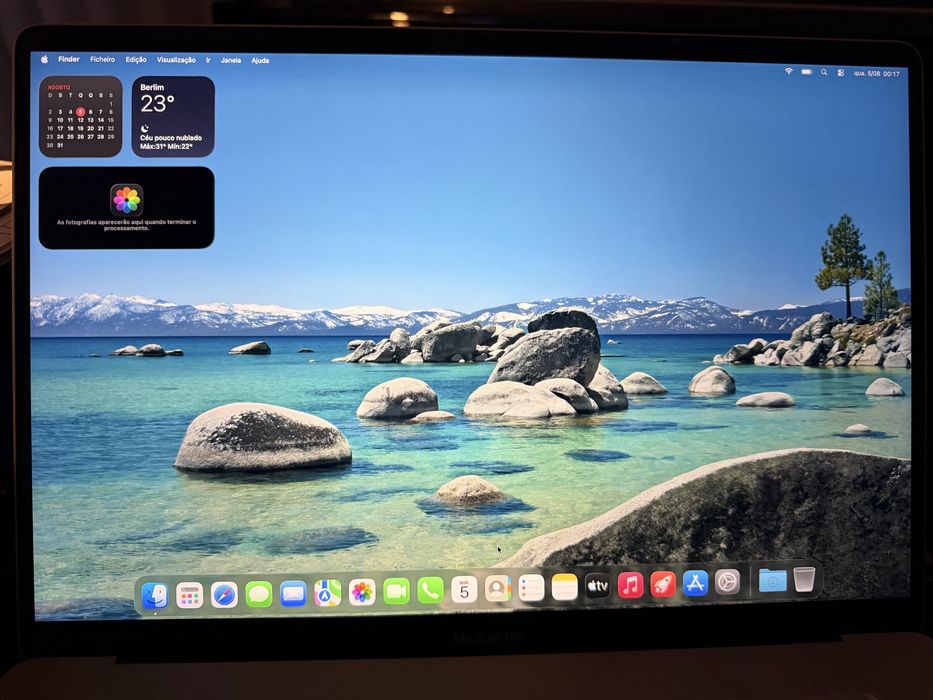933x700 pixels.
Task: Click date 20 in the calendar widget
Action: (90, 128)
